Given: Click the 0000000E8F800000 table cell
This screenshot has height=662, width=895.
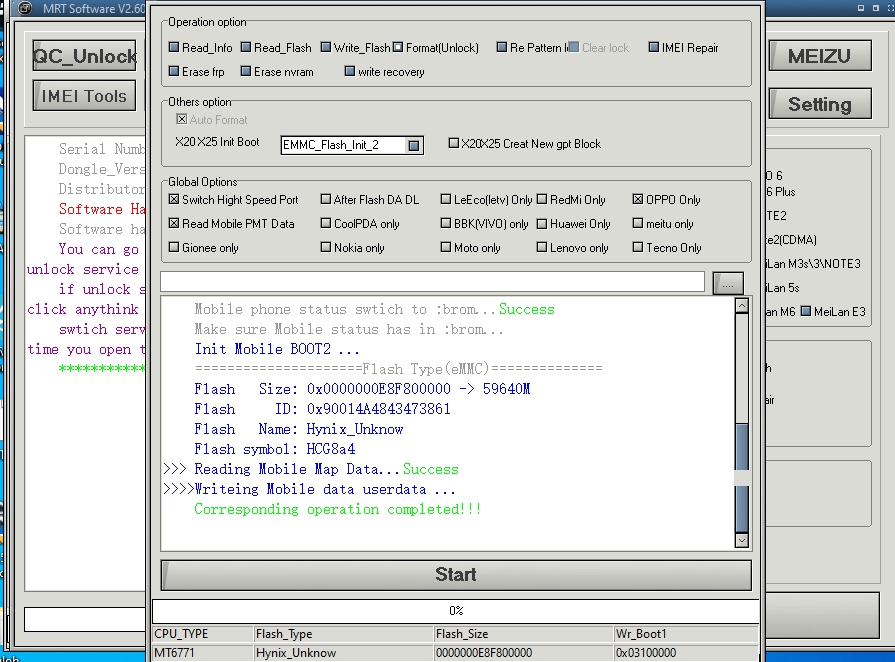Looking at the screenshot, I should (x=523, y=652).
